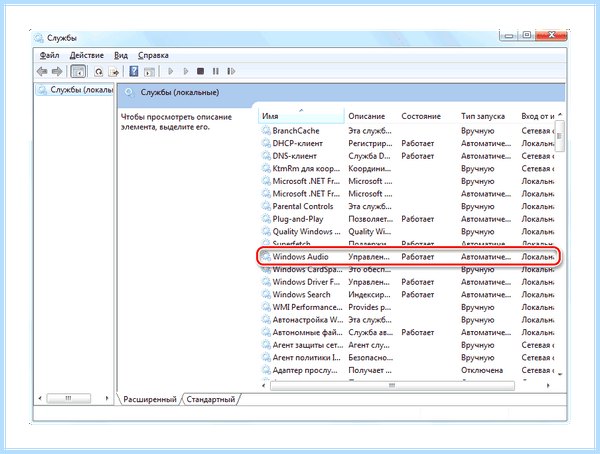Click the Службы icon in the title bar
600x454 pixels.
(x=39, y=38)
